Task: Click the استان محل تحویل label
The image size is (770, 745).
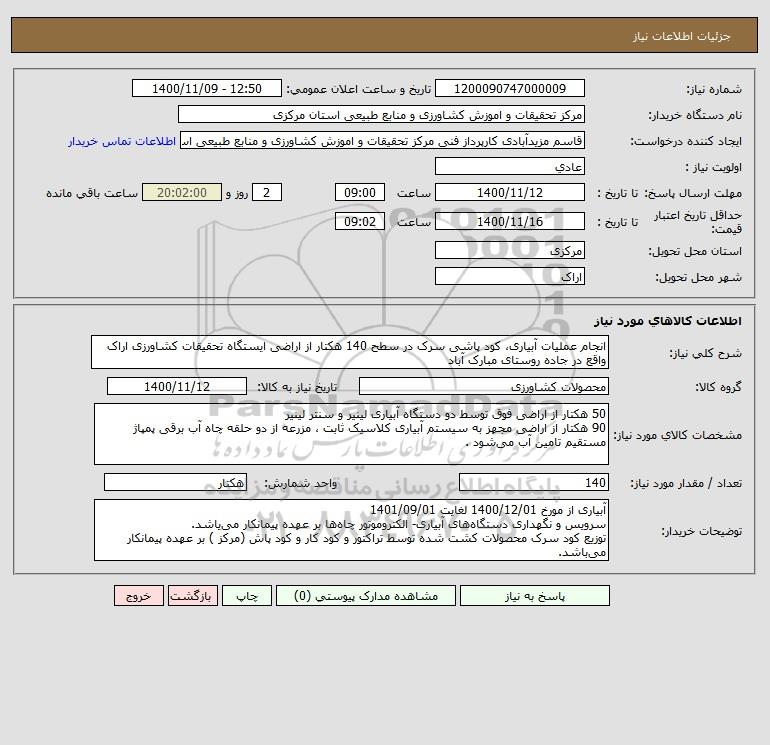Action: [695, 251]
